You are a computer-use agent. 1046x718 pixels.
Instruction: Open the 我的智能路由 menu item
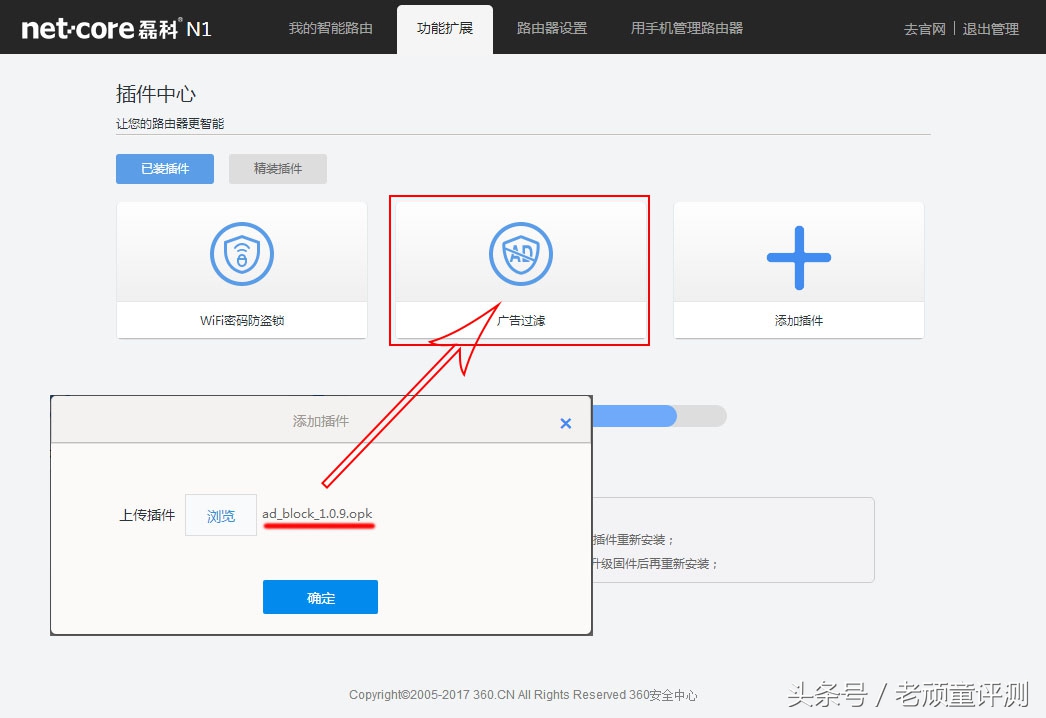click(330, 28)
